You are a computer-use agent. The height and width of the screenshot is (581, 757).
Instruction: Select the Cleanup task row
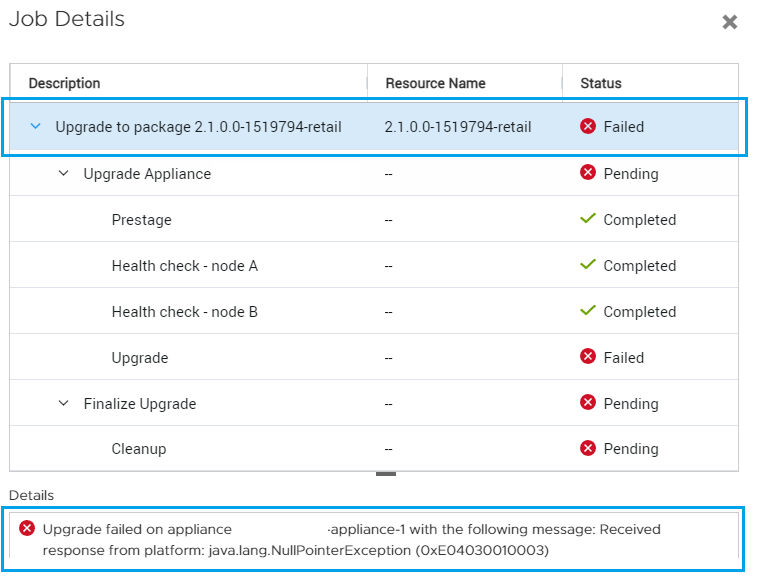point(139,449)
